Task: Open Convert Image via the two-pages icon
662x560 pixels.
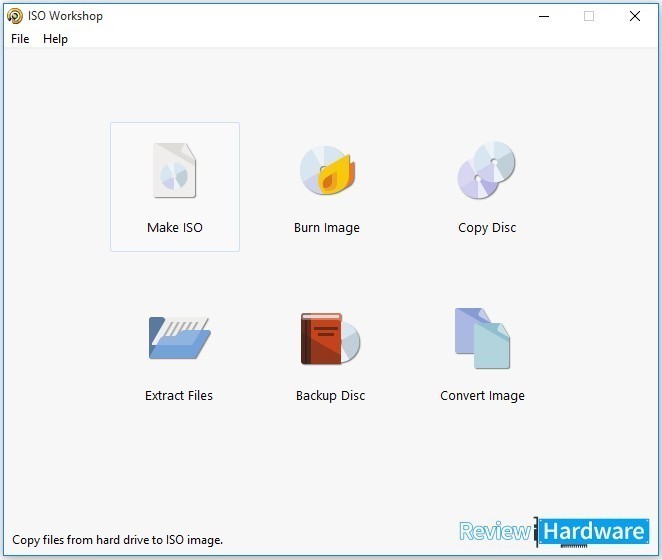Action: click(482, 338)
